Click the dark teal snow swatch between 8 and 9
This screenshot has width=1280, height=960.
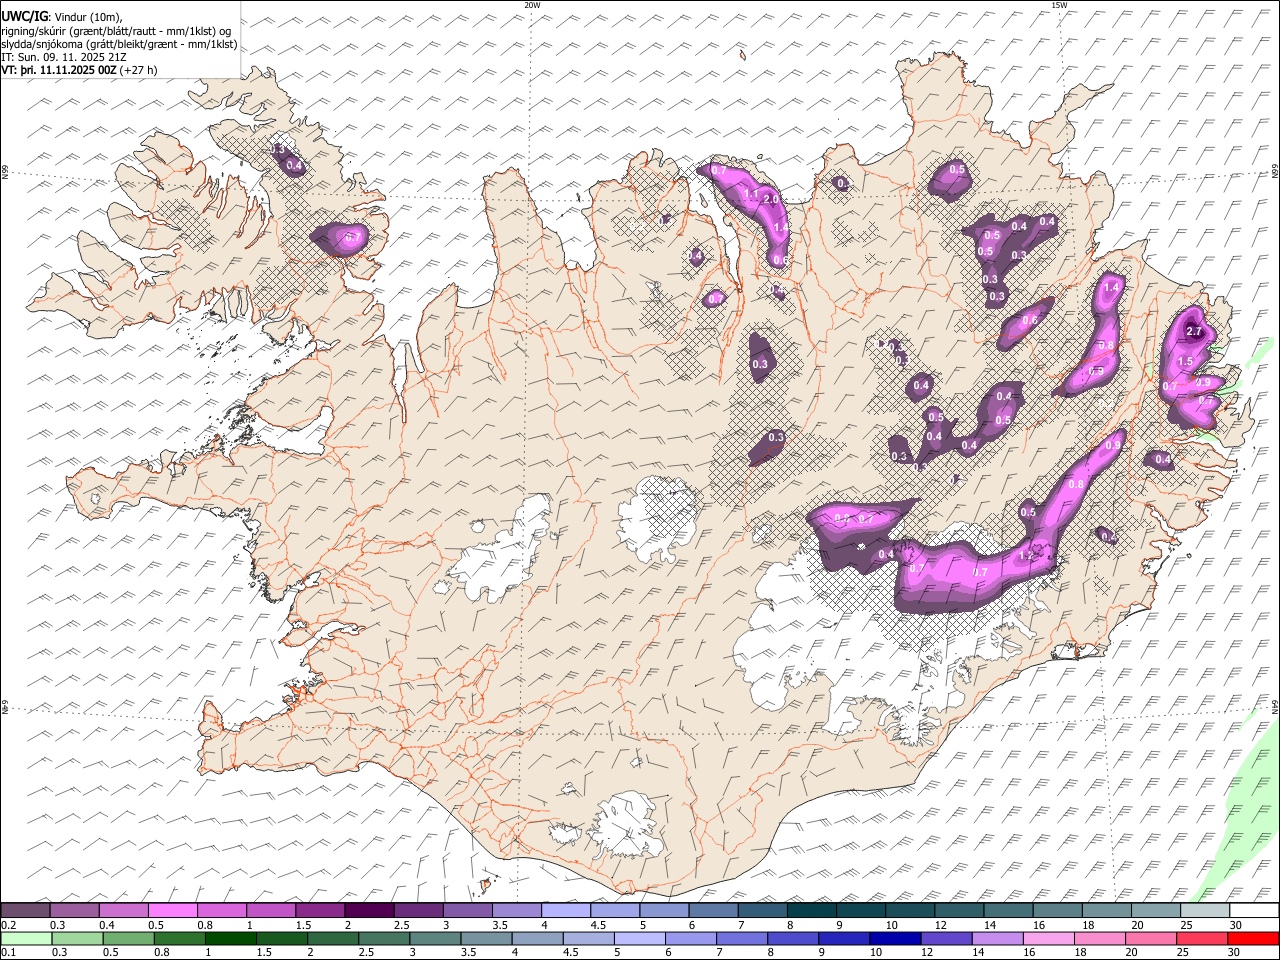point(812,910)
